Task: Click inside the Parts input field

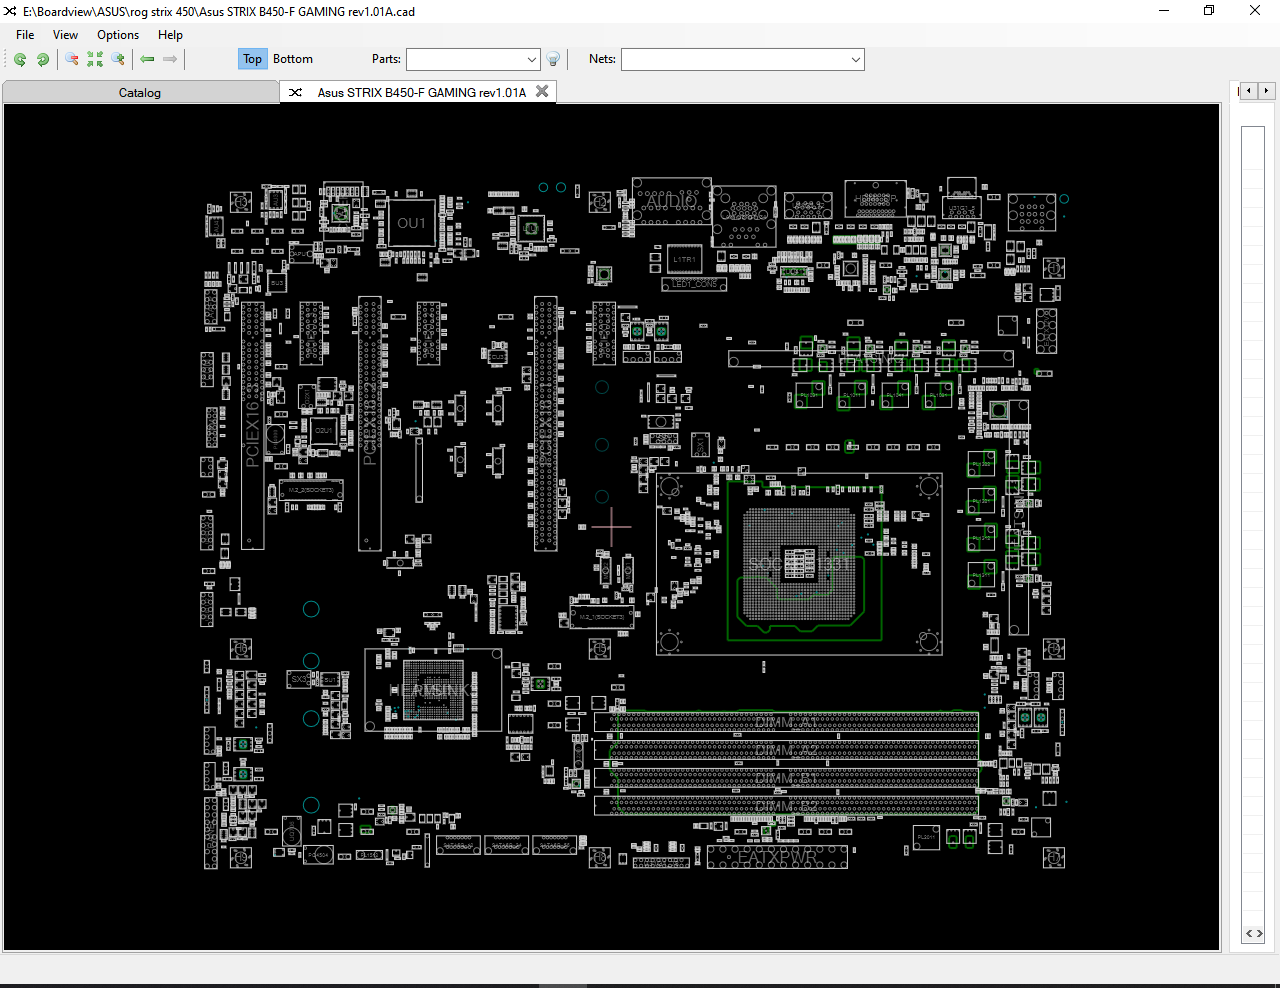Action: (465, 60)
